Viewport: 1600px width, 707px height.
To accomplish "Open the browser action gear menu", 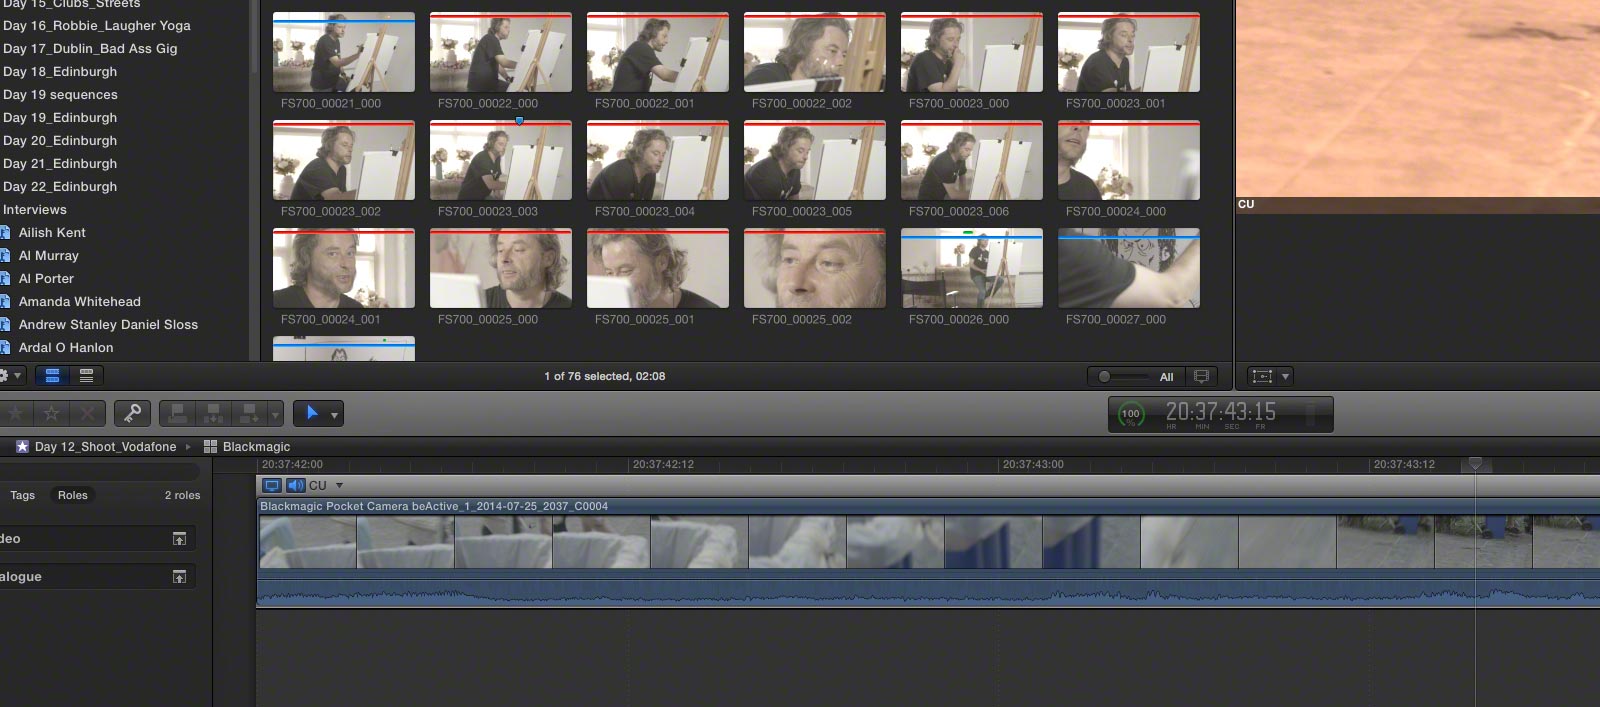I will (9, 376).
